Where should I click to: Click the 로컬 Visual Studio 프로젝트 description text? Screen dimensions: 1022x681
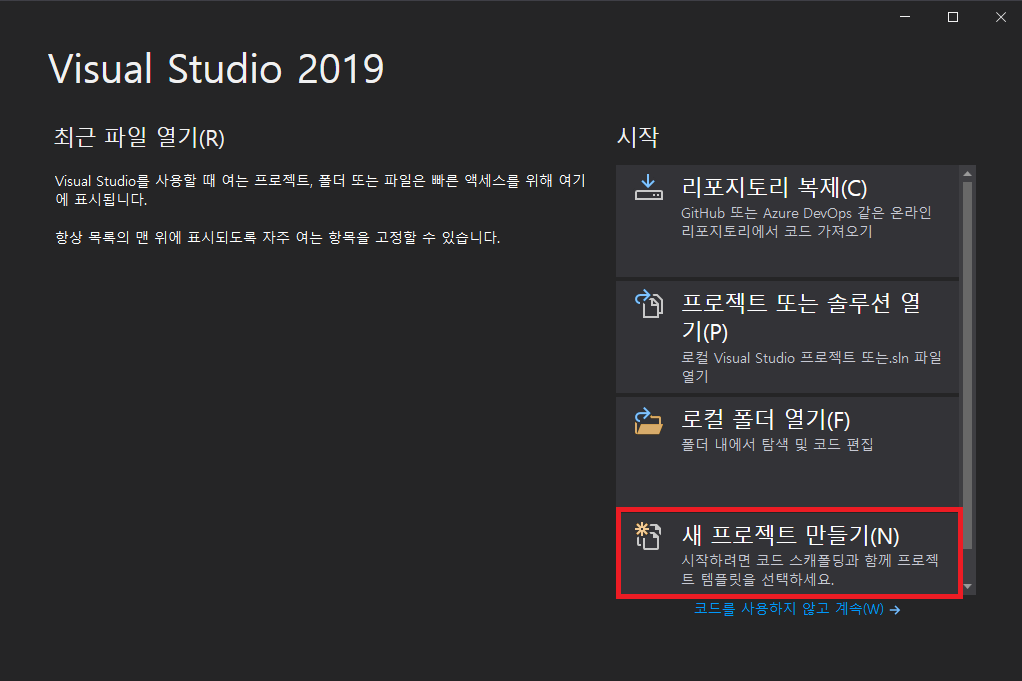[x=811, y=366]
